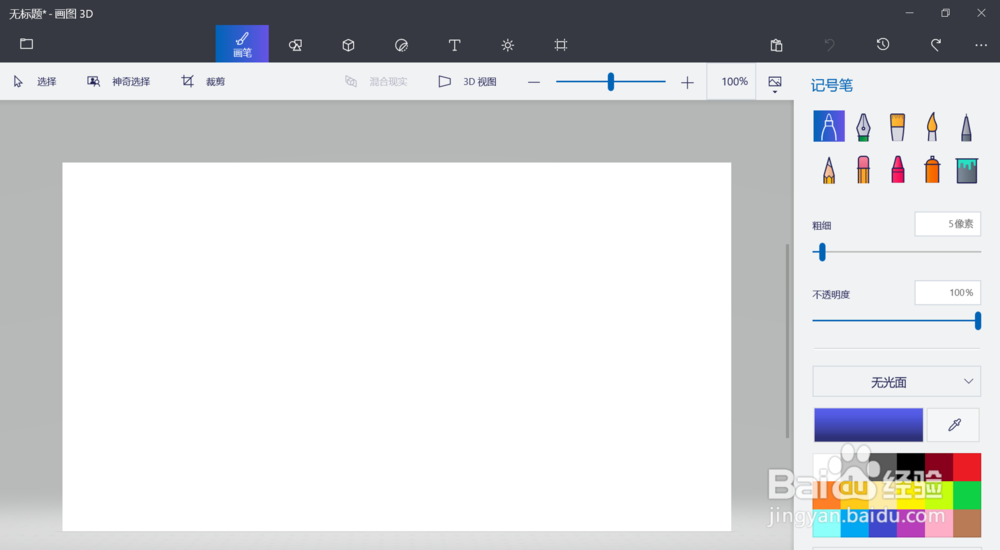Open the 2D shapes tab
The width and height of the screenshot is (1000, 550).
[295, 45]
